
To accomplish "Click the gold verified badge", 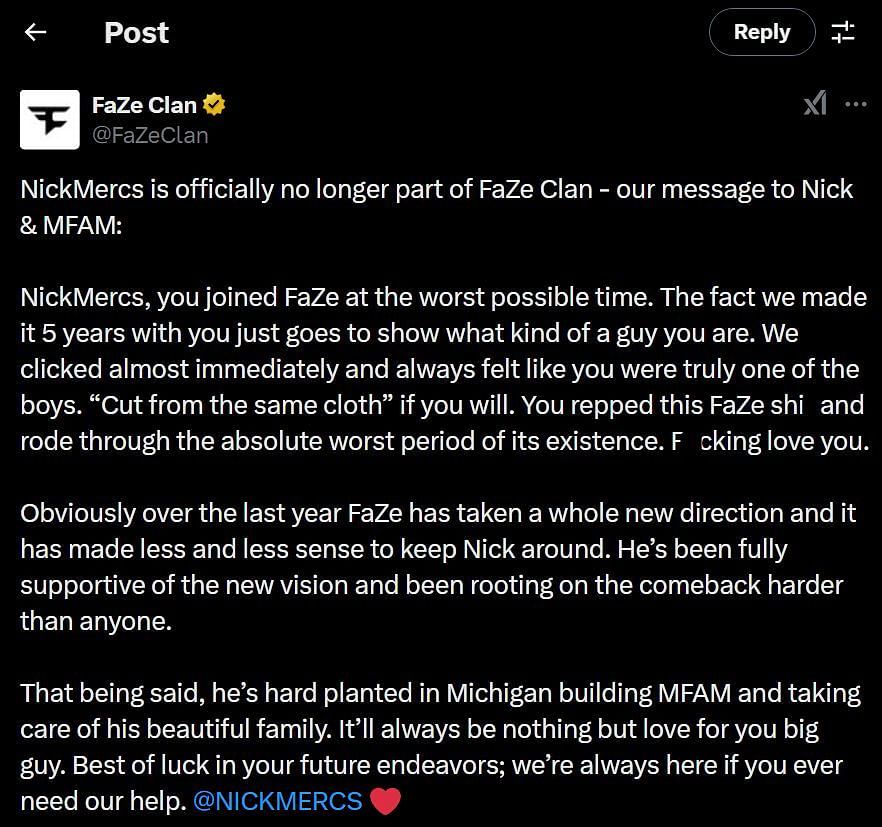I will [214, 105].
